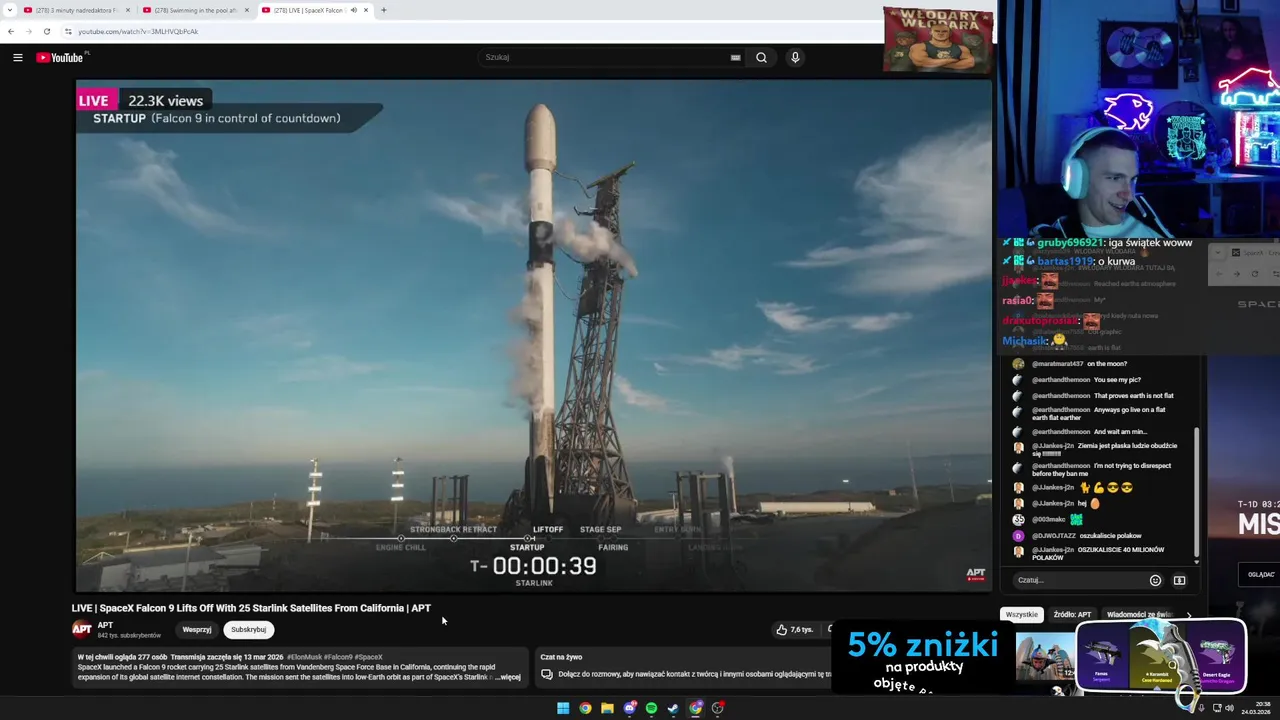
Task: Reload the page with the refresh icon
Action: (x=46, y=31)
